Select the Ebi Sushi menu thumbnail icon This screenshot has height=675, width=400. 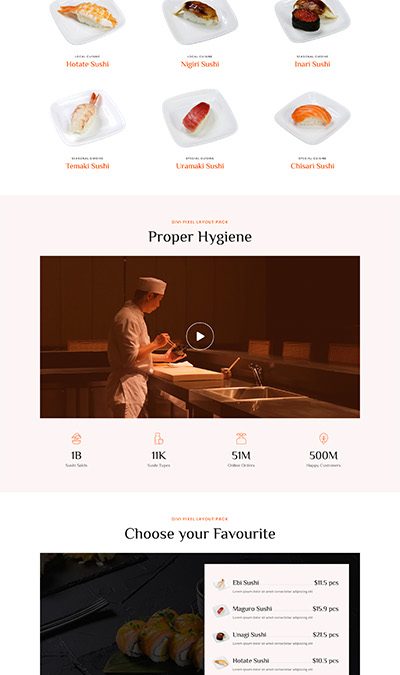coord(220,584)
